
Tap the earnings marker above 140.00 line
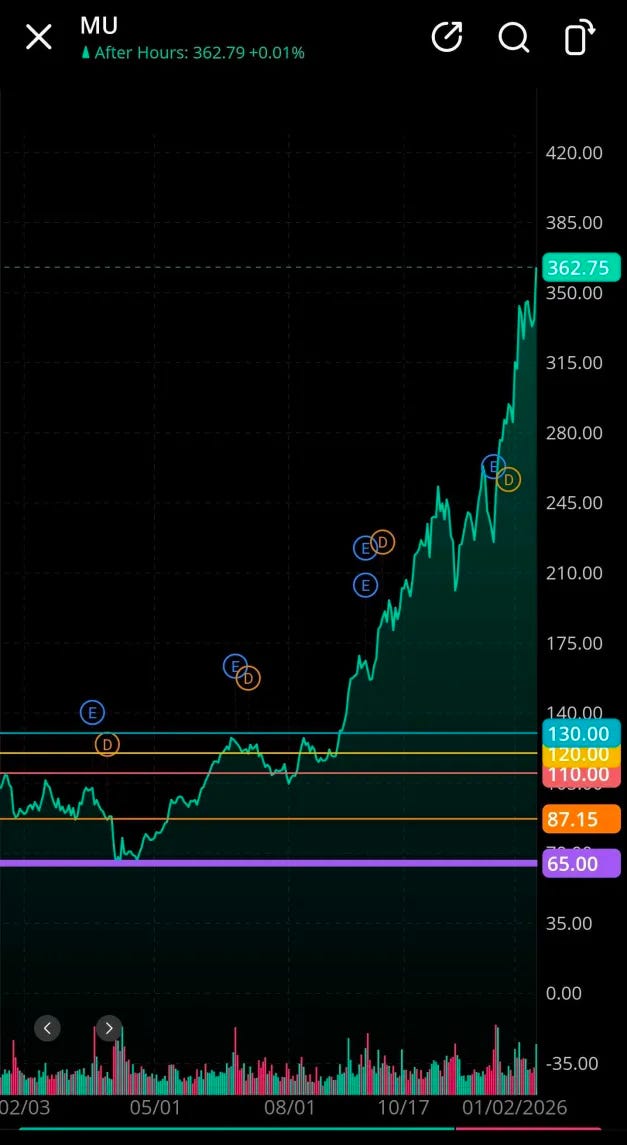92,712
